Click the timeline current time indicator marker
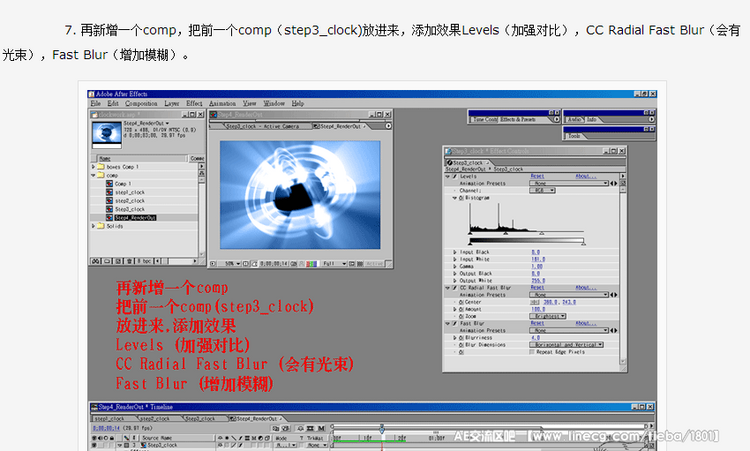 [x=382, y=429]
